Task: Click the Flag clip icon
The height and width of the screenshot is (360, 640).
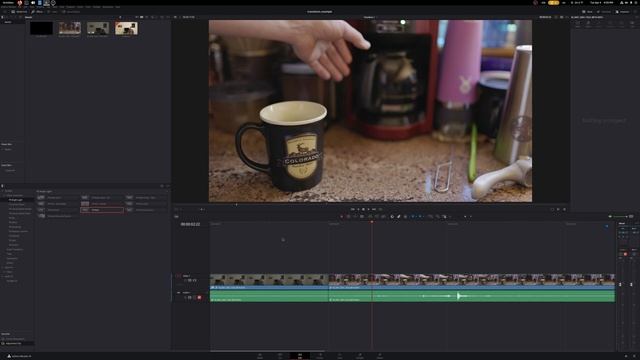Action: pos(413,216)
